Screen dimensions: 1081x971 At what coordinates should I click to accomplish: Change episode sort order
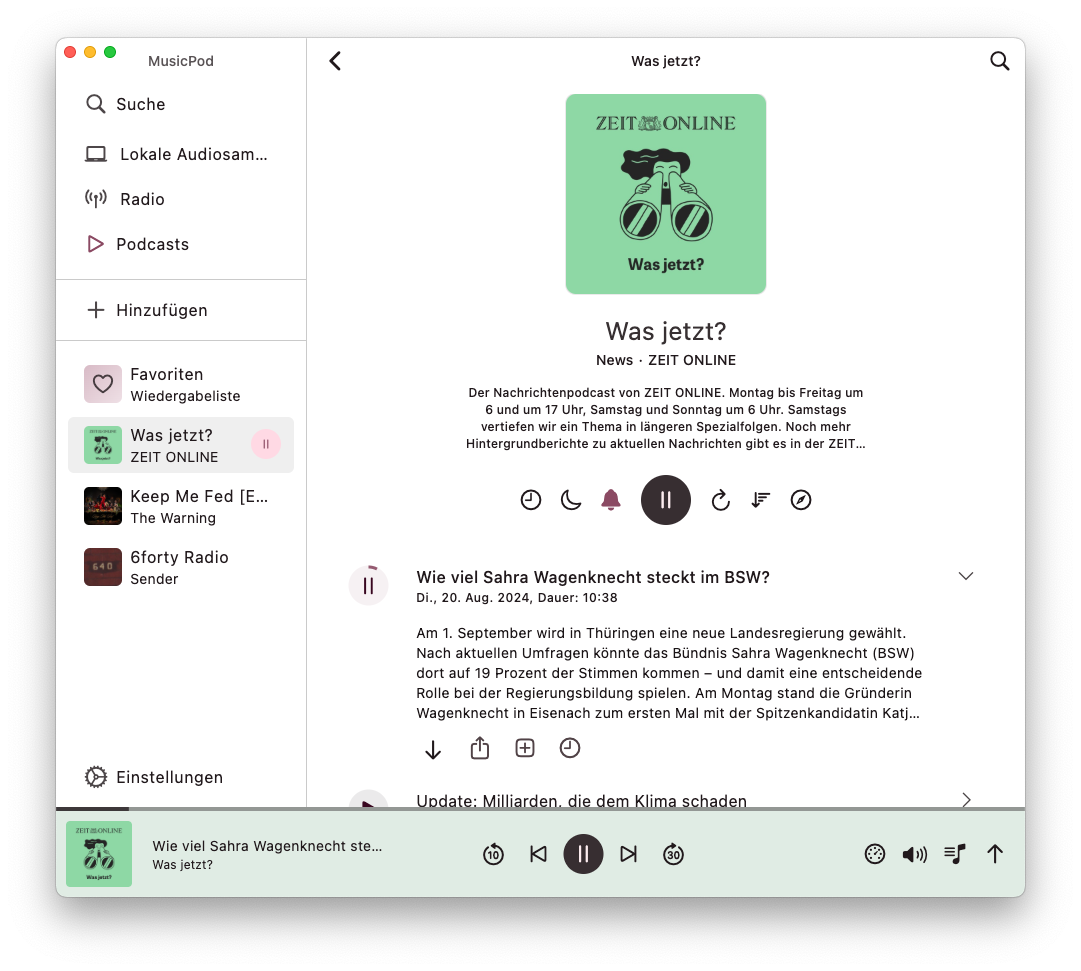(760, 500)
